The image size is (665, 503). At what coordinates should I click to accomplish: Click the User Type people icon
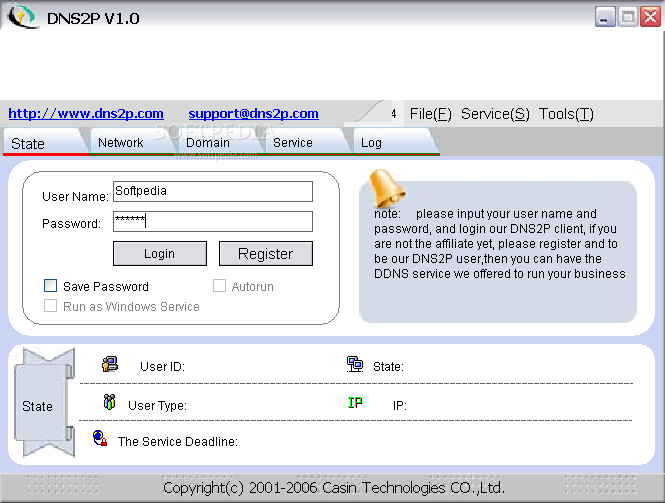click(109, 402)
